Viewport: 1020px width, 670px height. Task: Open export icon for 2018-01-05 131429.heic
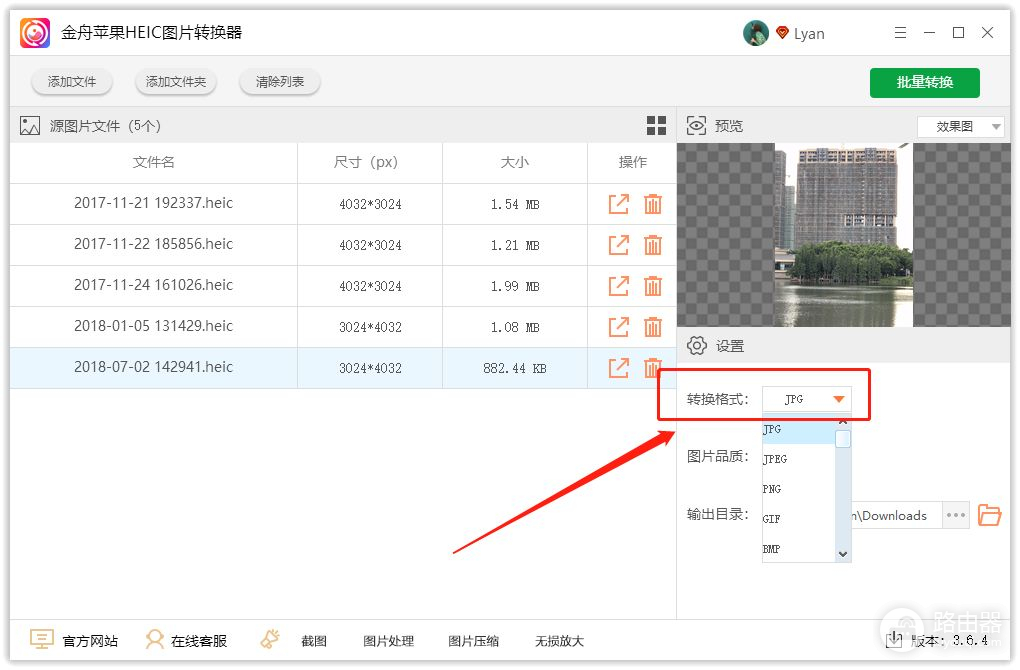point(619,327)
